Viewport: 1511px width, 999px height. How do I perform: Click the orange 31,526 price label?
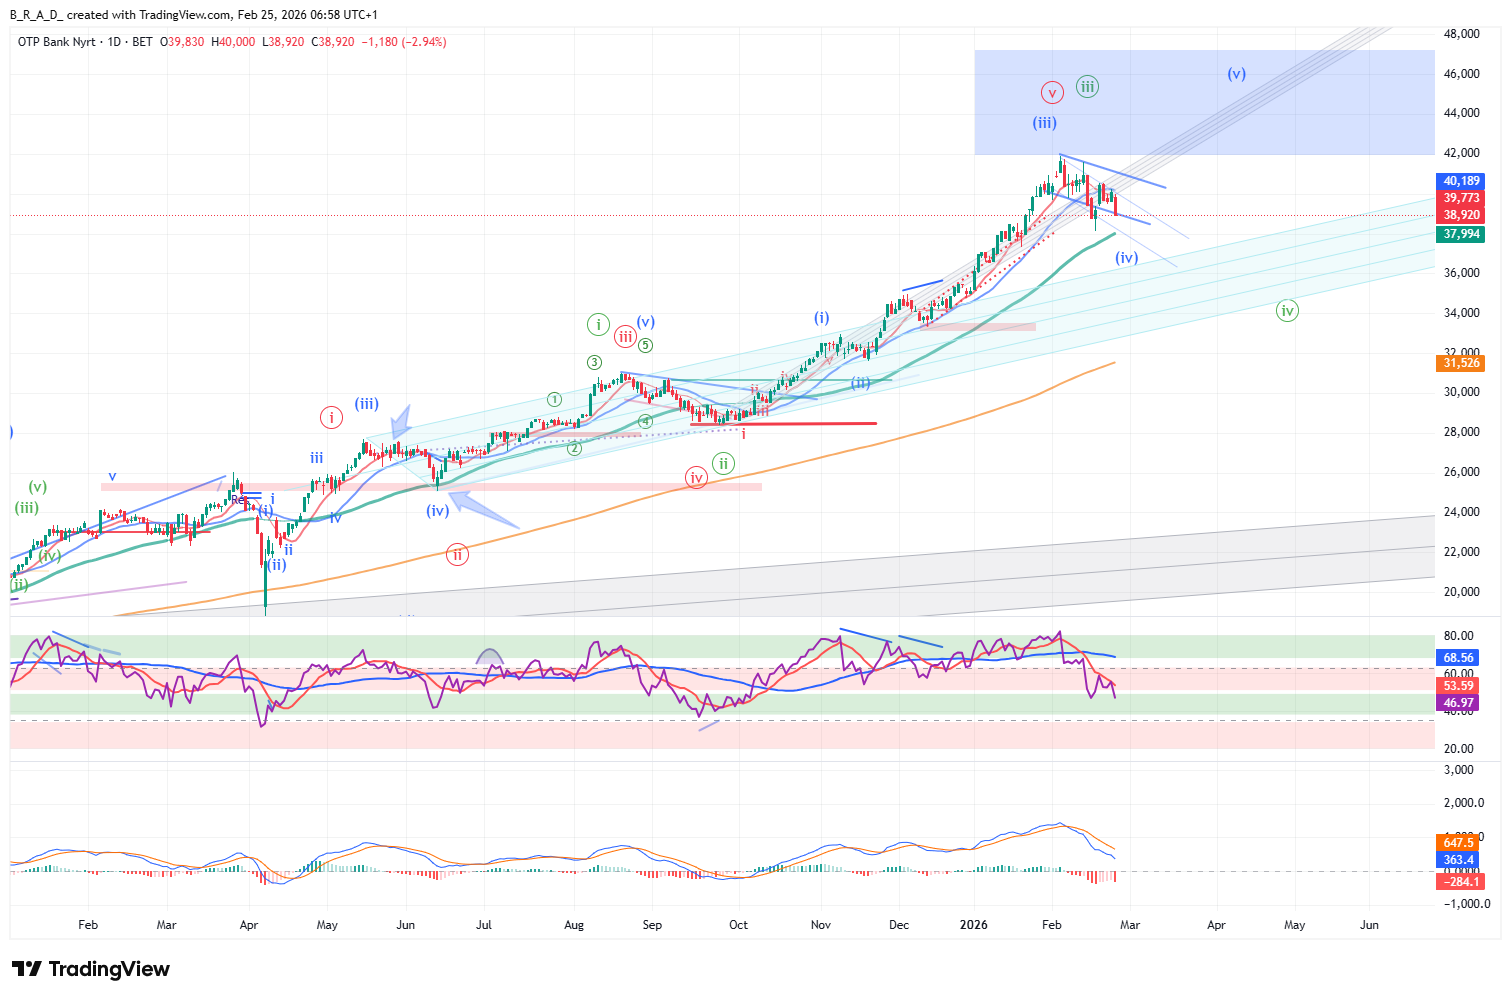1461,363
